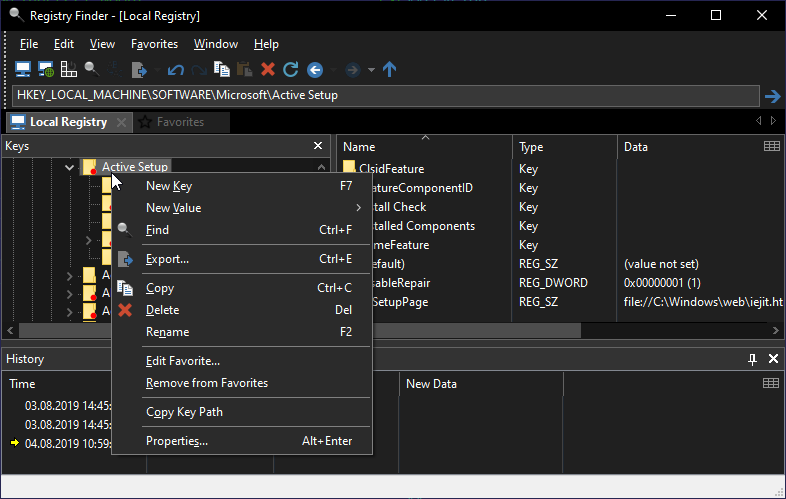The width and height of the screenshot is (786, 499).
Task: Connect to network registry icon
Action: [x=46, y=69]
